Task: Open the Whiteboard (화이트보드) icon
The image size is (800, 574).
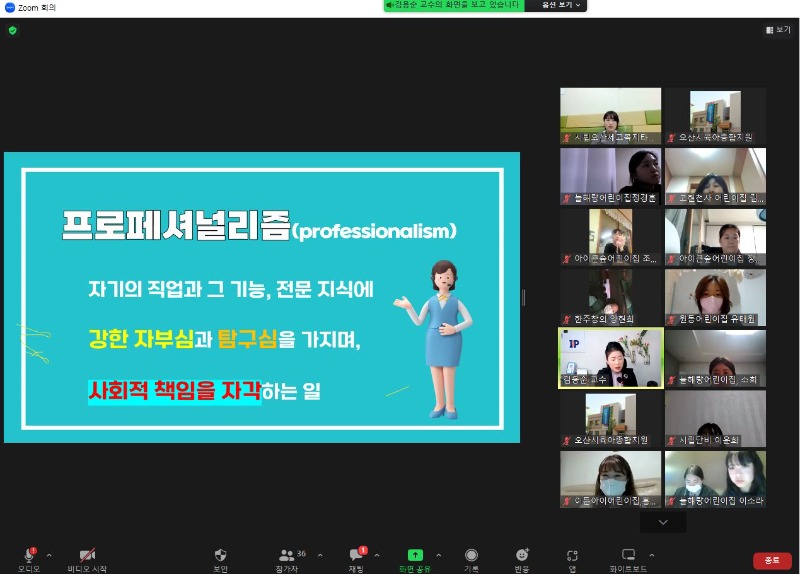Action: tap(628, 555)
